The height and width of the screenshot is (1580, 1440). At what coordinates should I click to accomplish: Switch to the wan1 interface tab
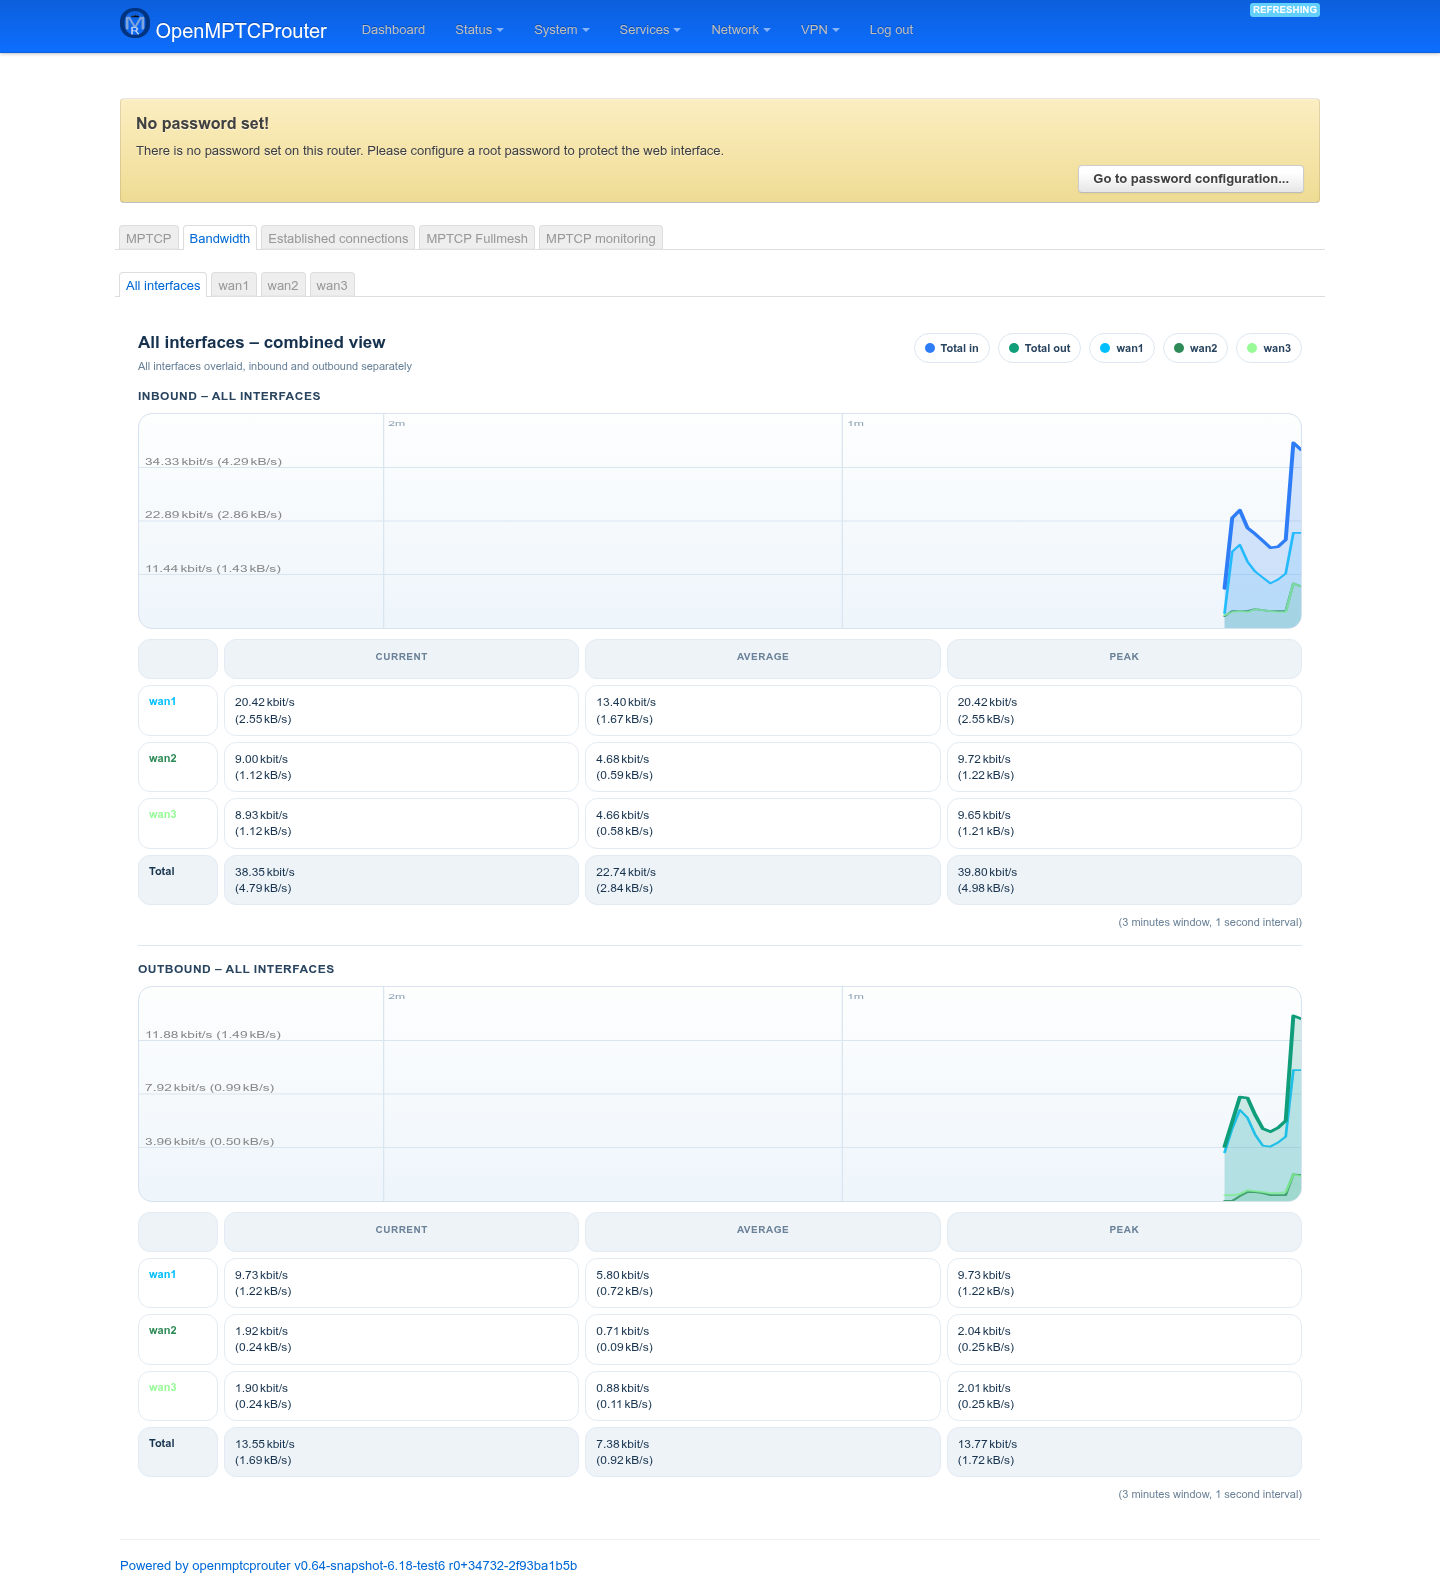point(234,285)
